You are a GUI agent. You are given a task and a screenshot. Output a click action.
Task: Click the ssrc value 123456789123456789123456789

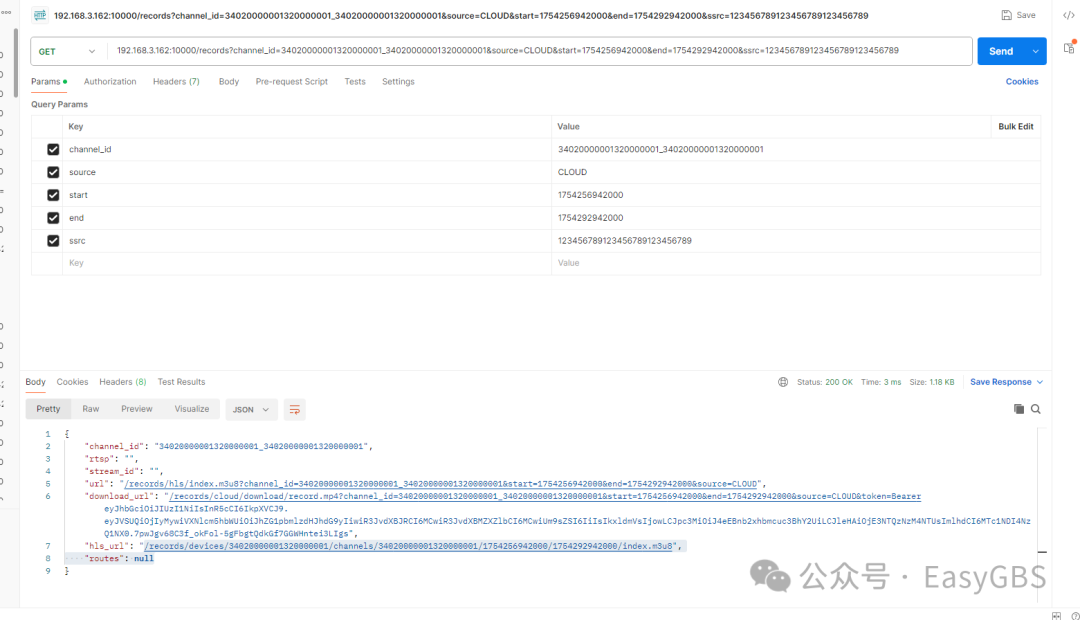point(624,240)
